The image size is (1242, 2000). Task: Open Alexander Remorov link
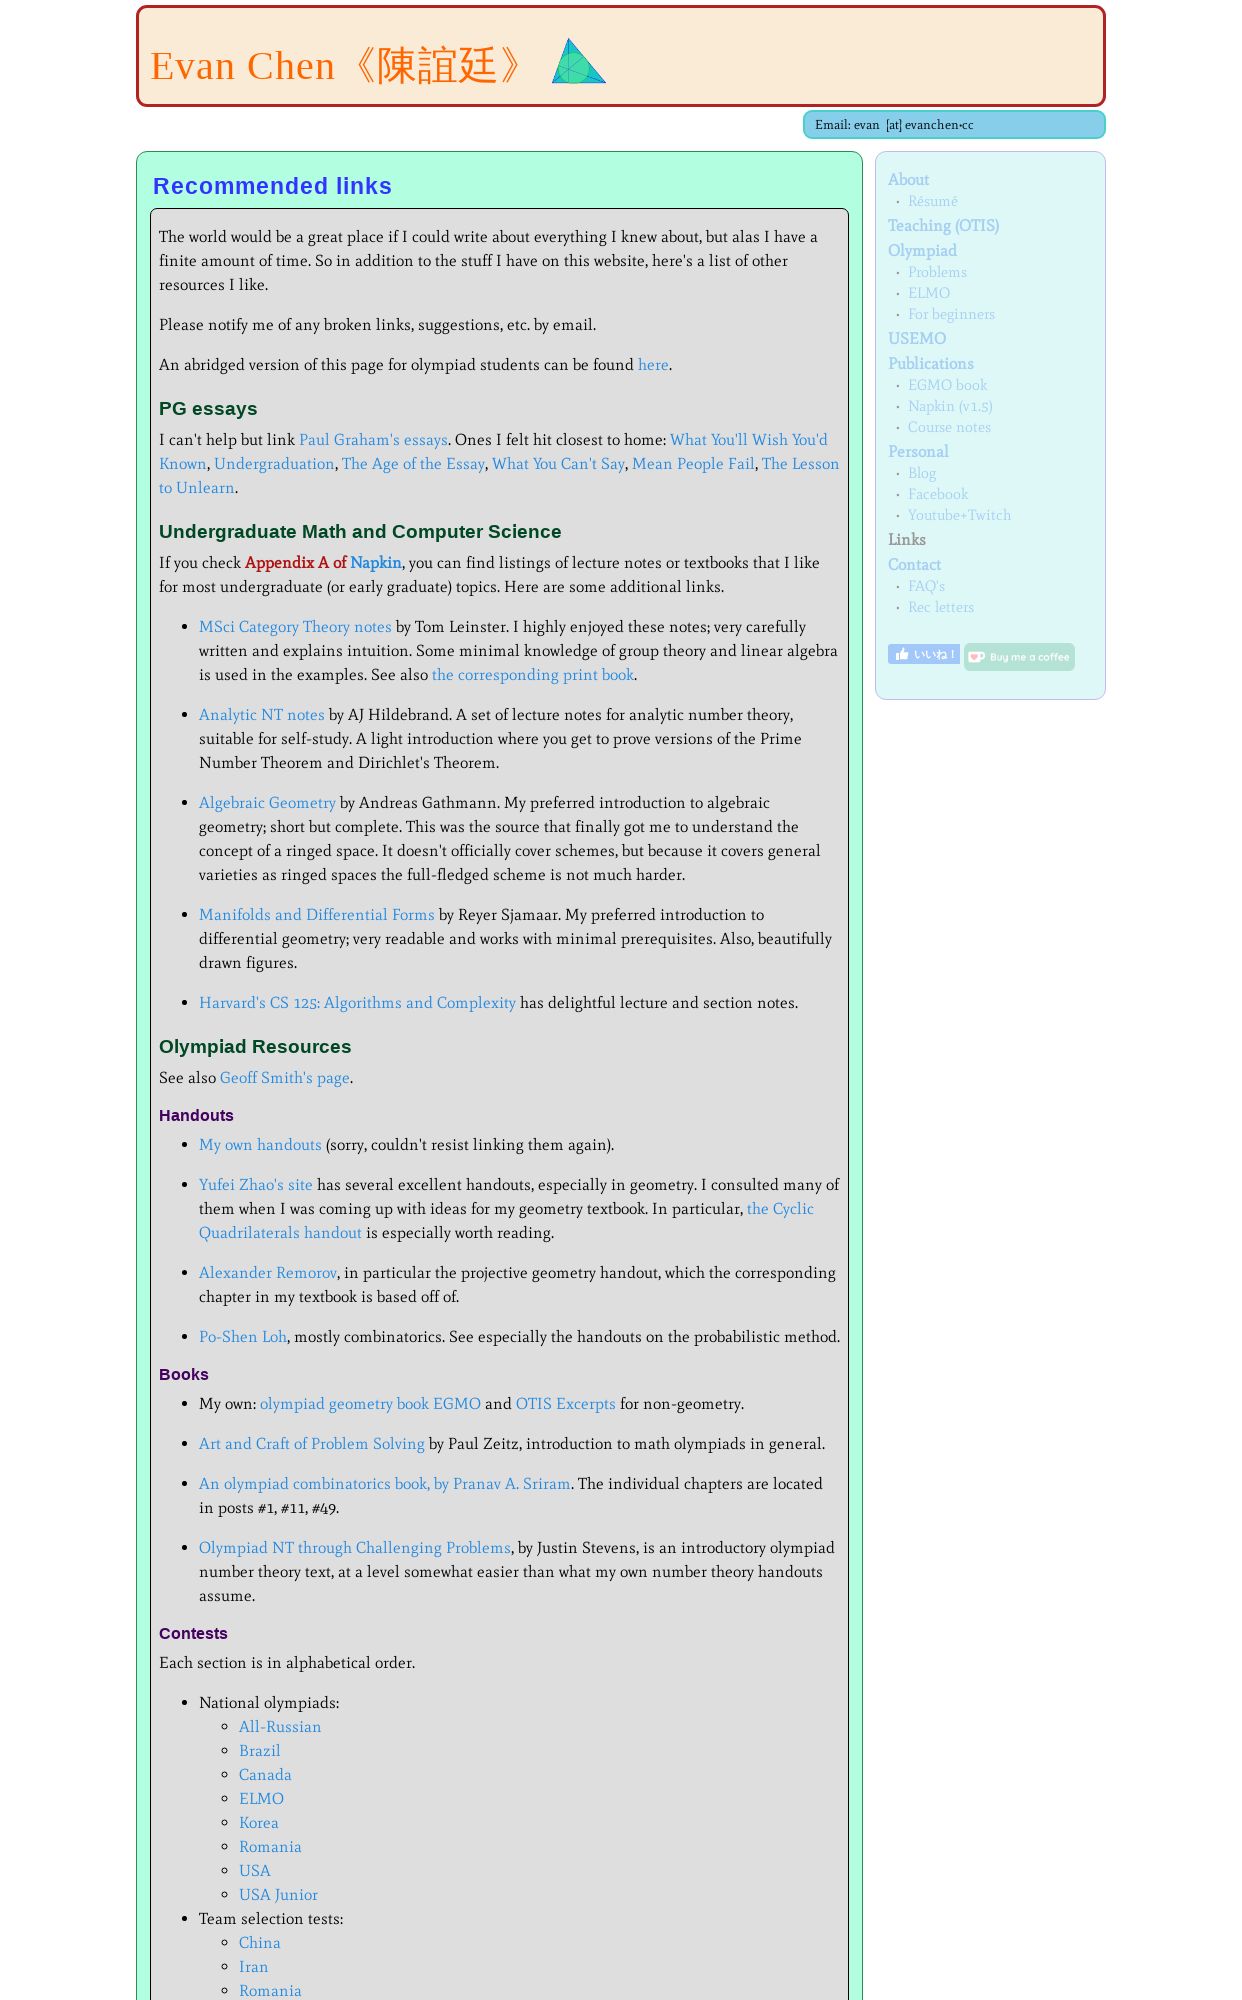pos(268,1273)
